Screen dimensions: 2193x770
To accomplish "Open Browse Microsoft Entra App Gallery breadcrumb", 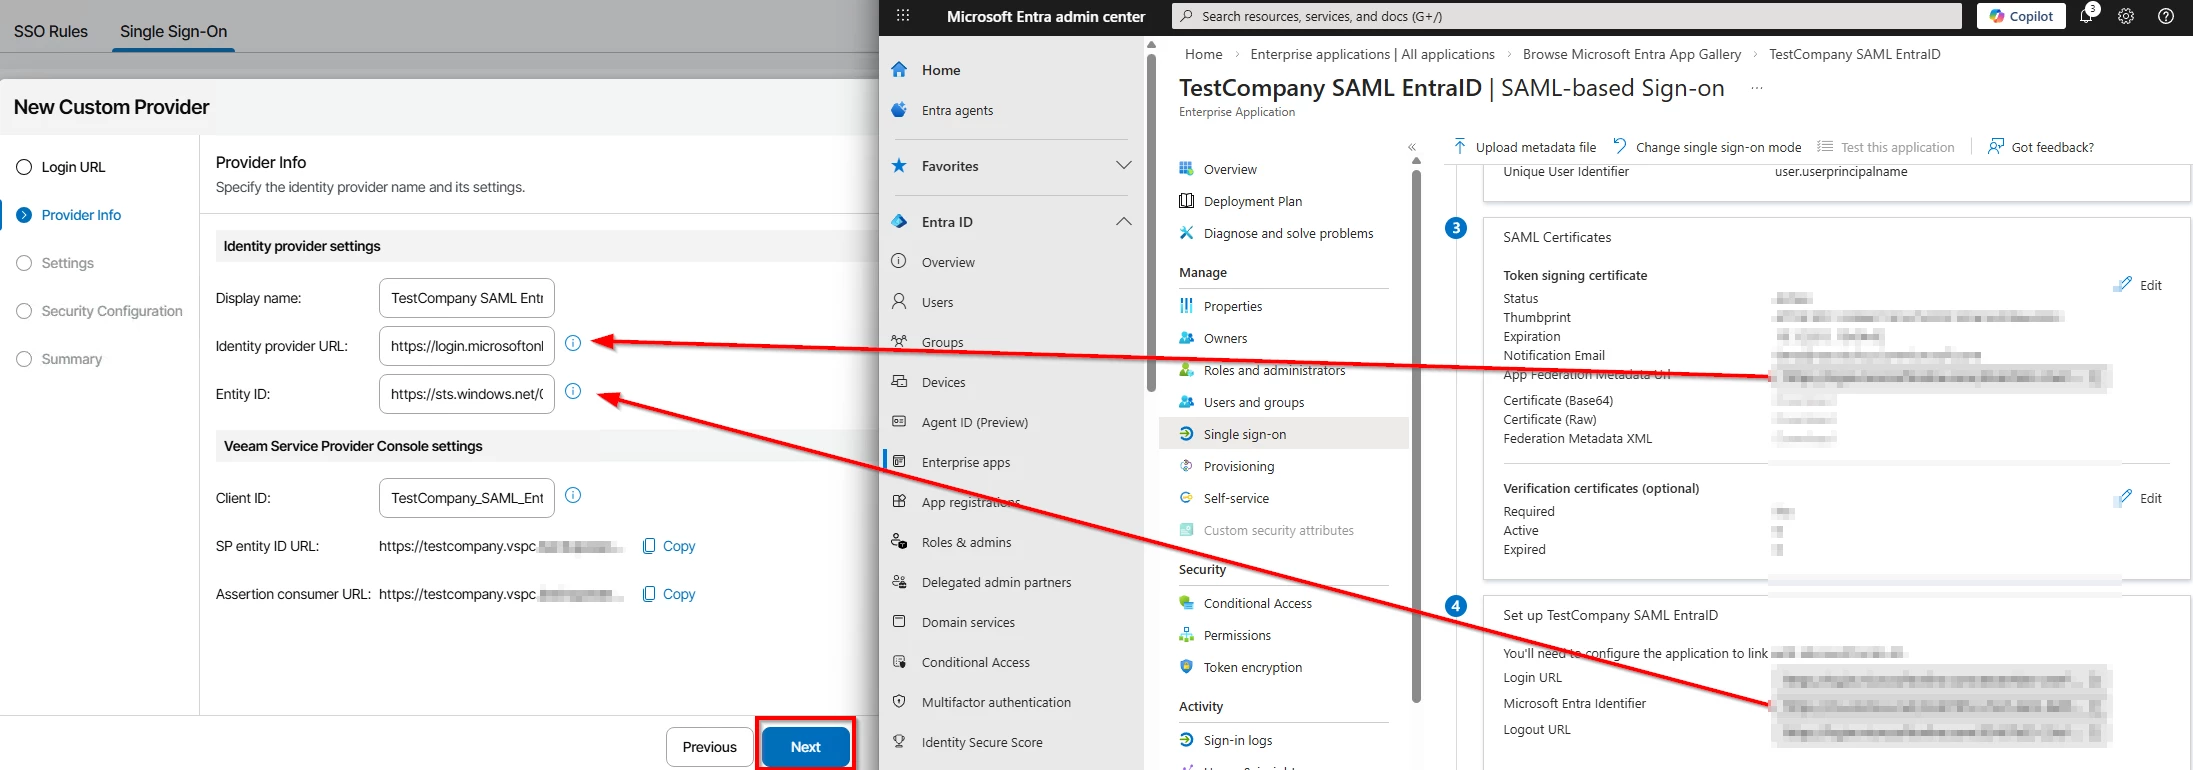I will (x=1631, y=54).
